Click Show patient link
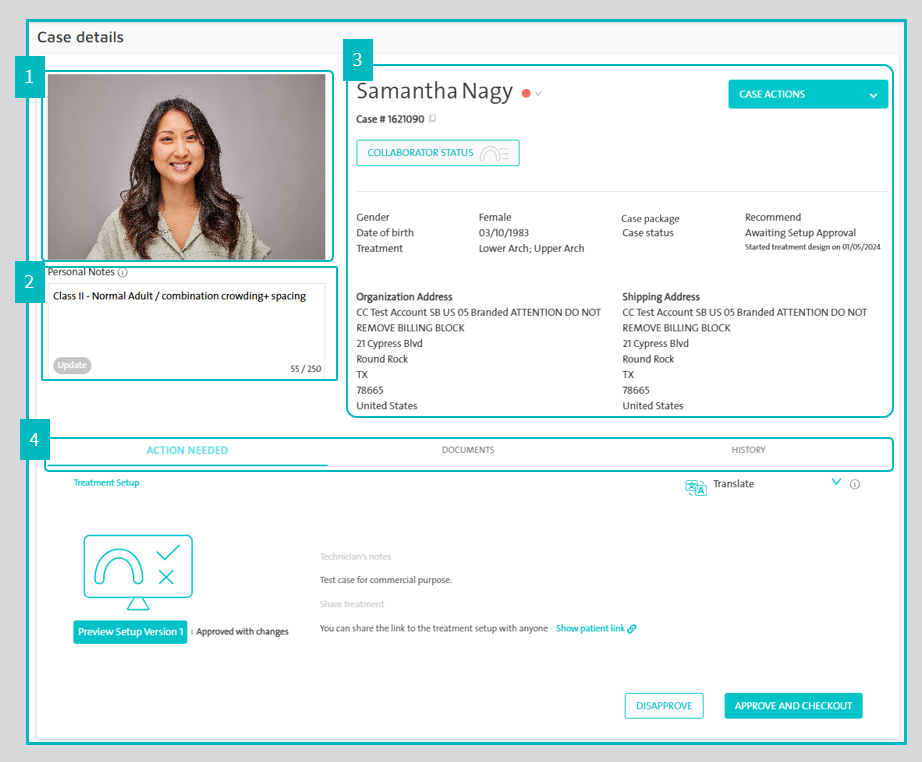 click(596, 629)
